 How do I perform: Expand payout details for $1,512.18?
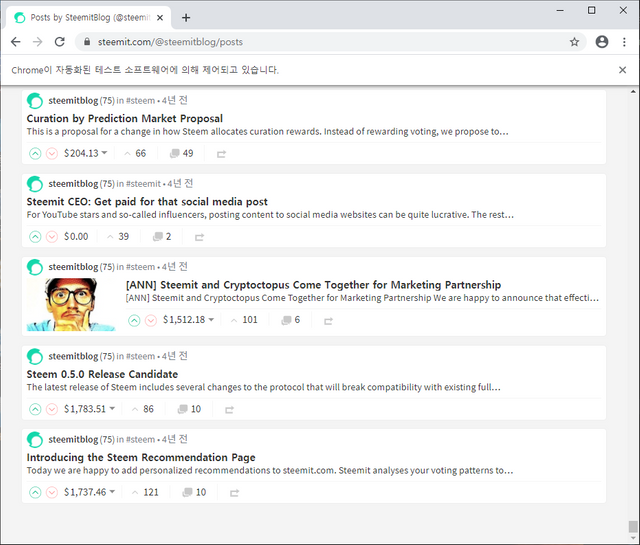[211, 320]
